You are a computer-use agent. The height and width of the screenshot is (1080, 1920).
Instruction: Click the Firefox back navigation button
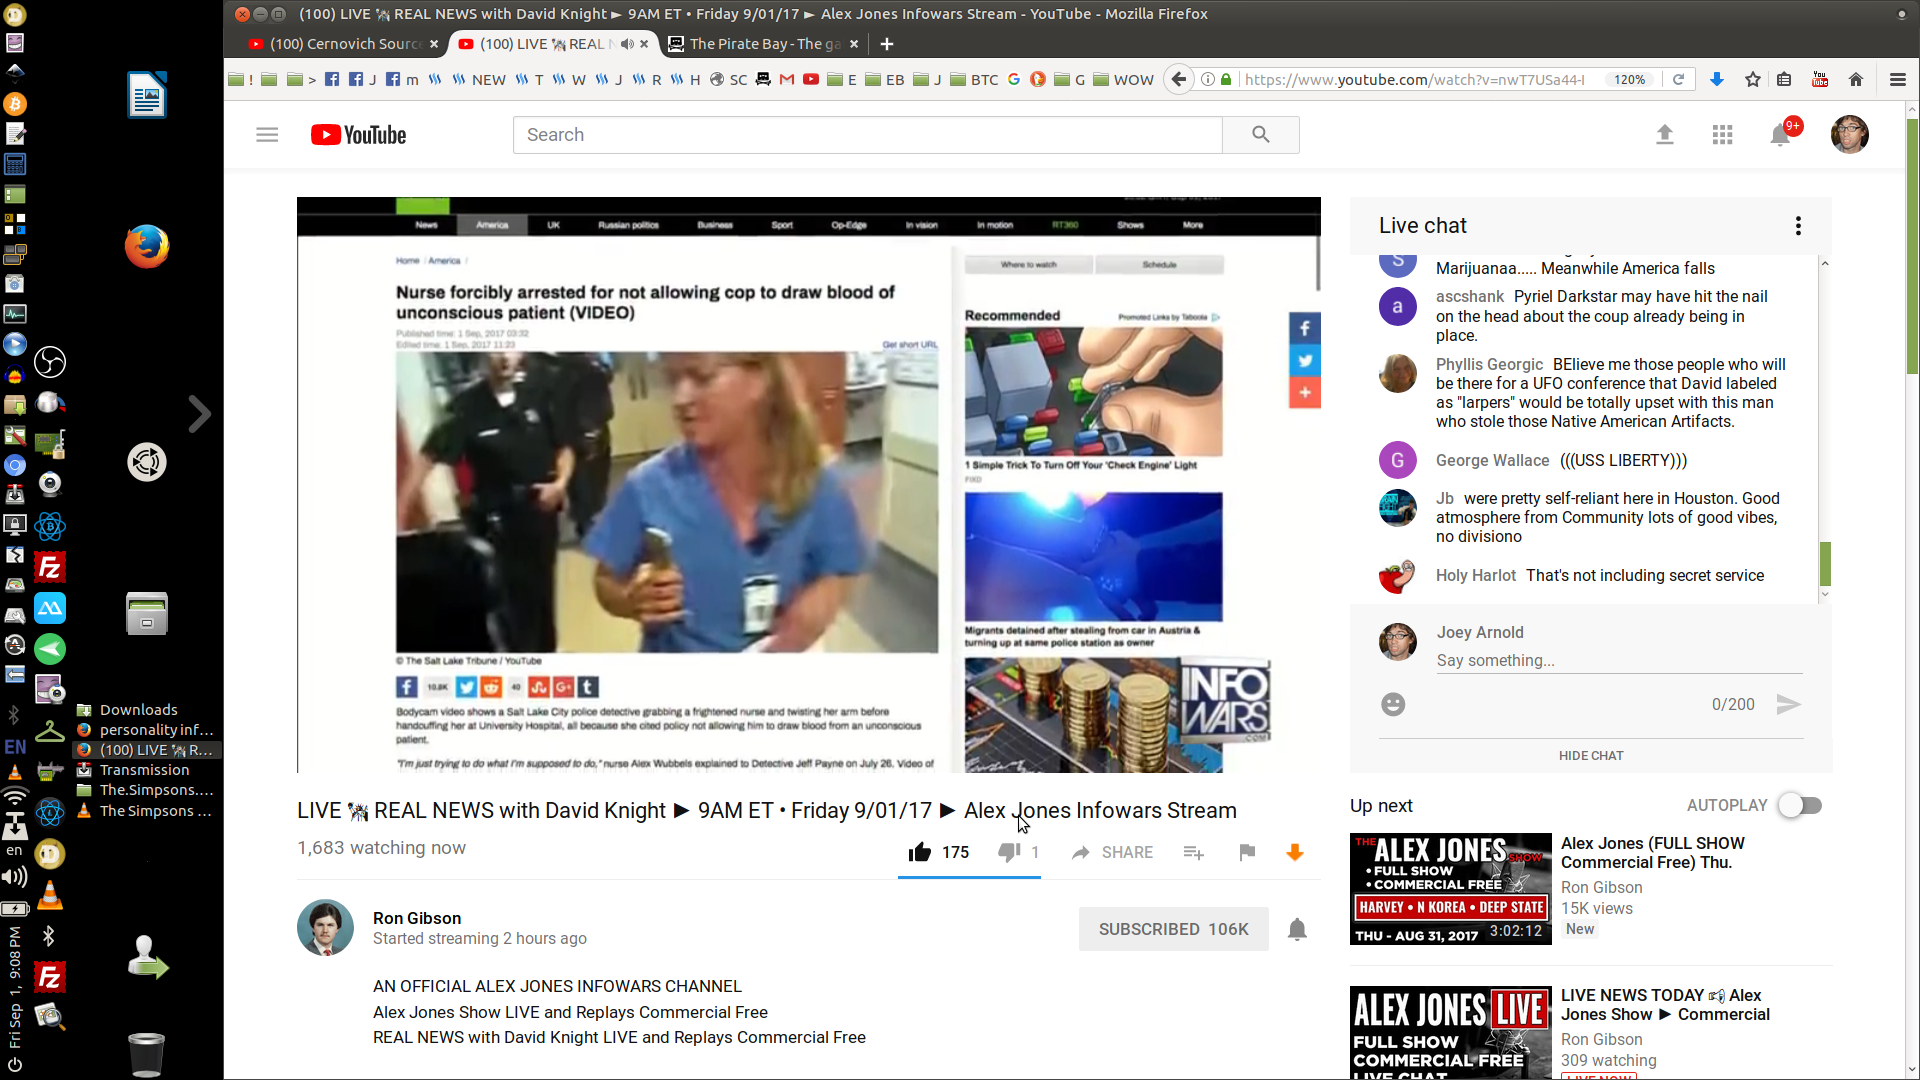coord(1179,79)
